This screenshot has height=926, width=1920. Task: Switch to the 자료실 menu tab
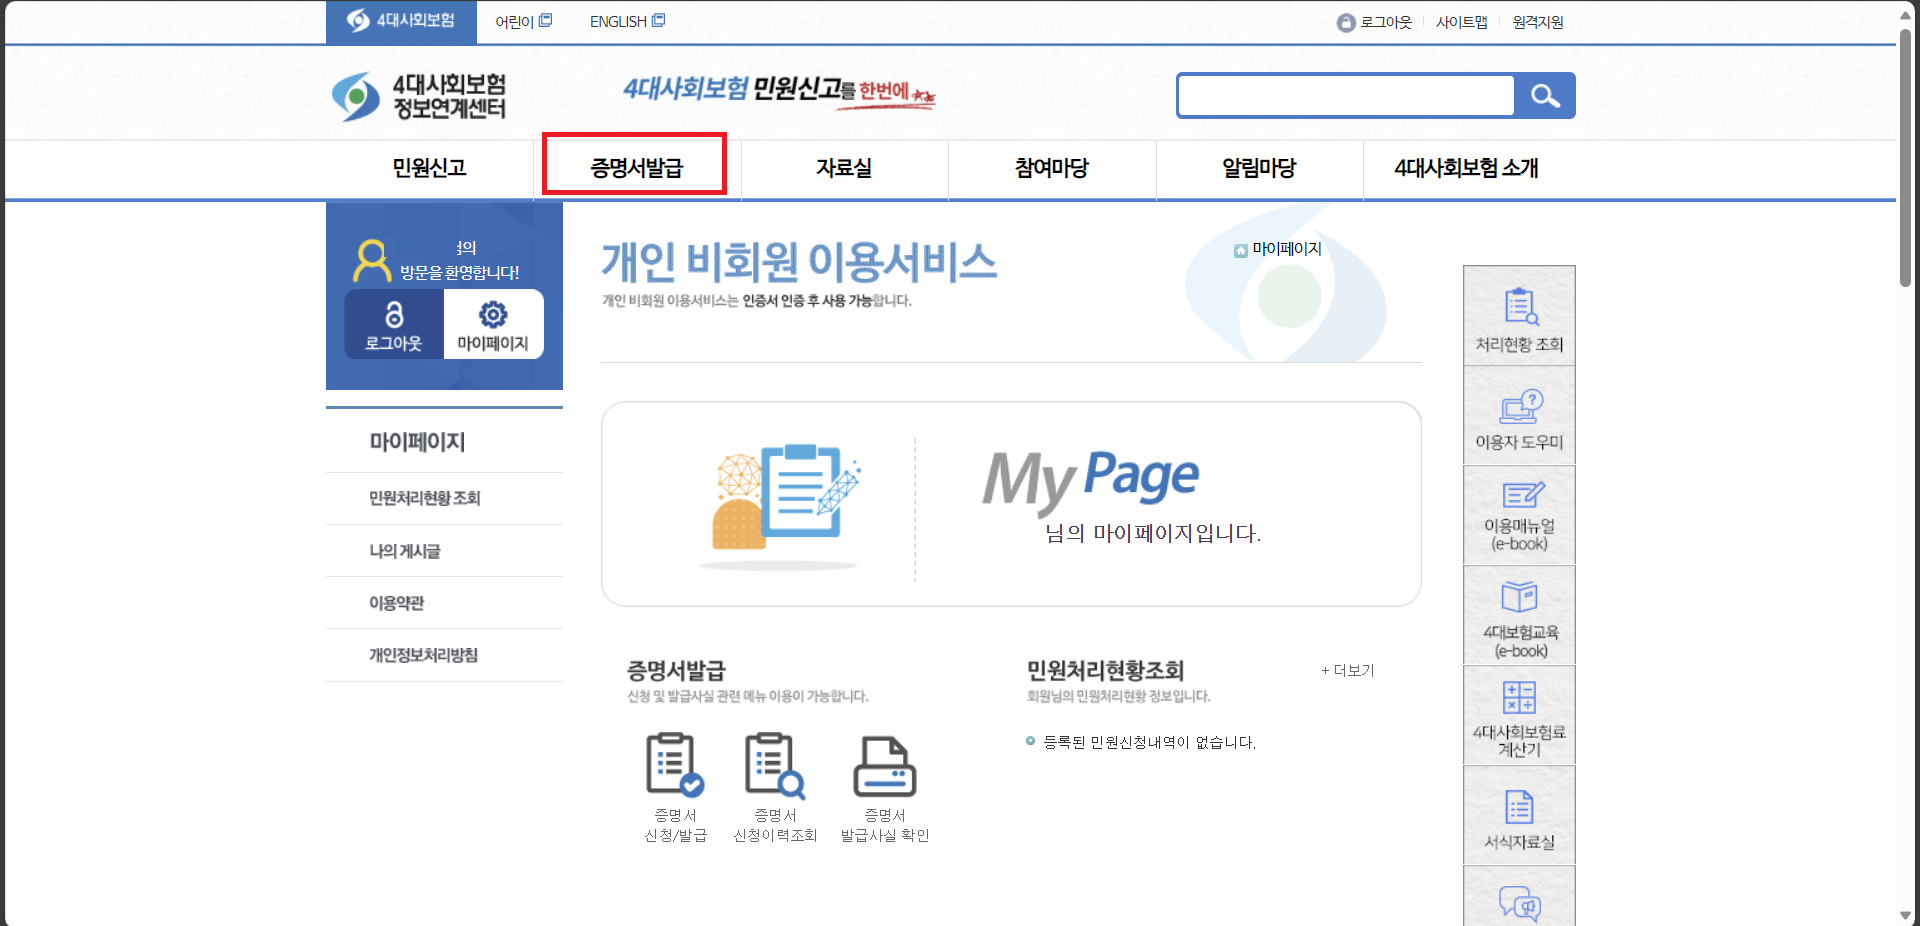pyautogui.click(x=845, y=169)
